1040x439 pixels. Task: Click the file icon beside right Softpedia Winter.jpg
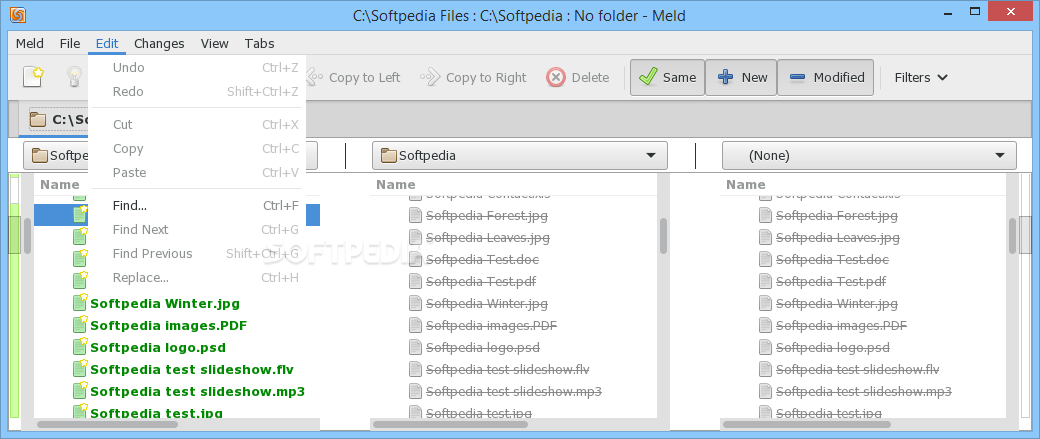pos(765,303)
